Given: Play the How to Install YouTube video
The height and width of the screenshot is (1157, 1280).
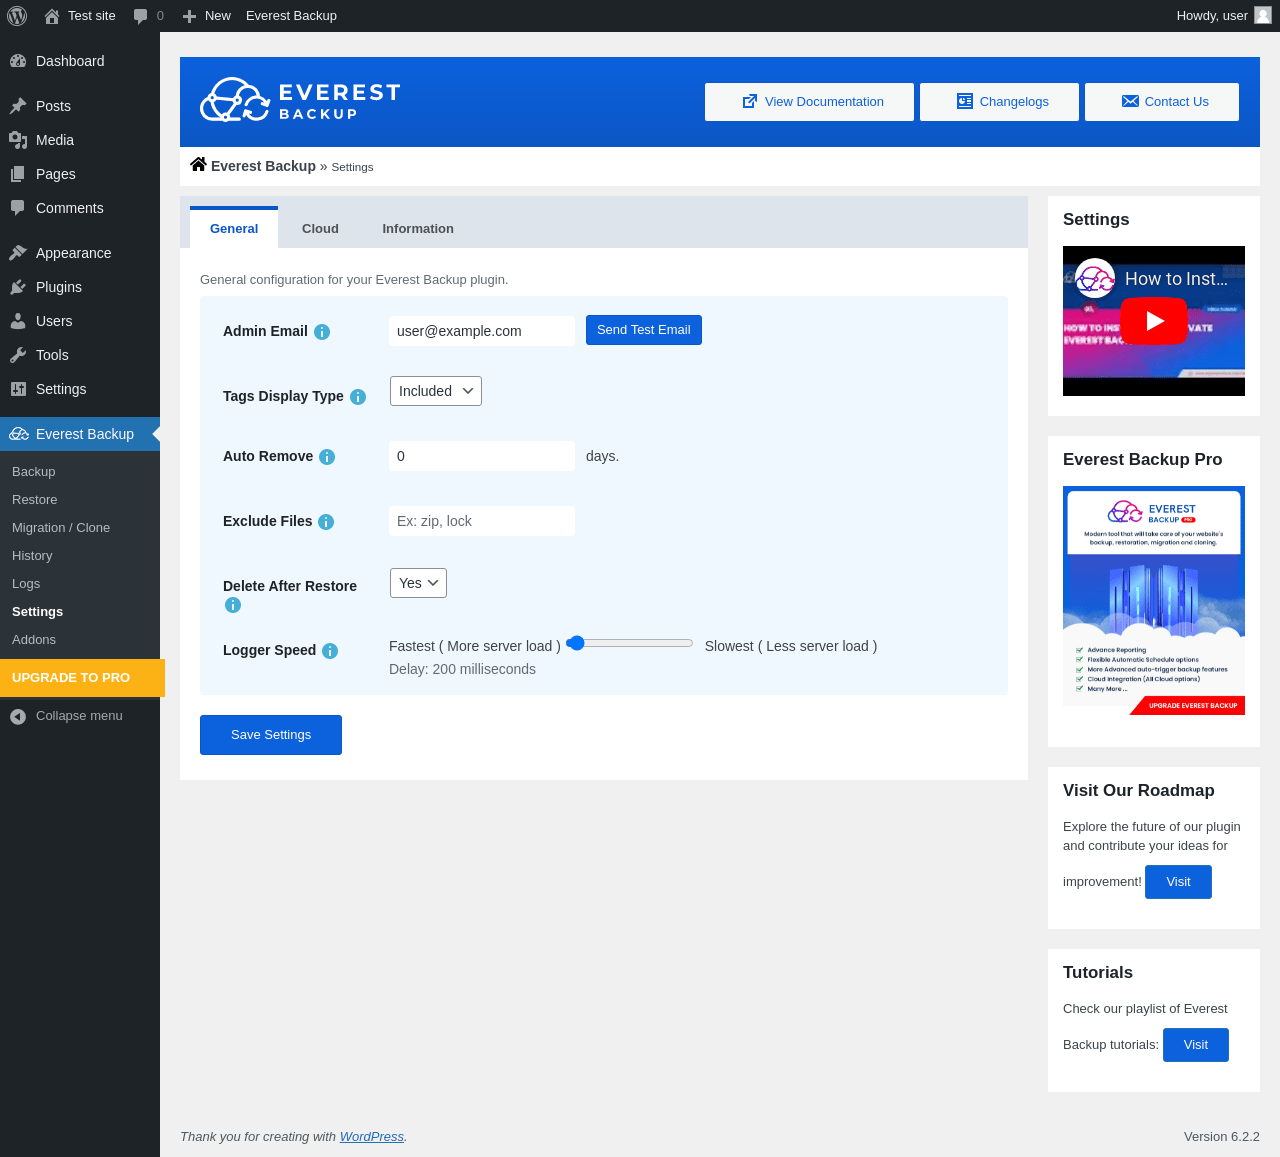Looking at the screenshot, I should click(x=1154, y=321).
